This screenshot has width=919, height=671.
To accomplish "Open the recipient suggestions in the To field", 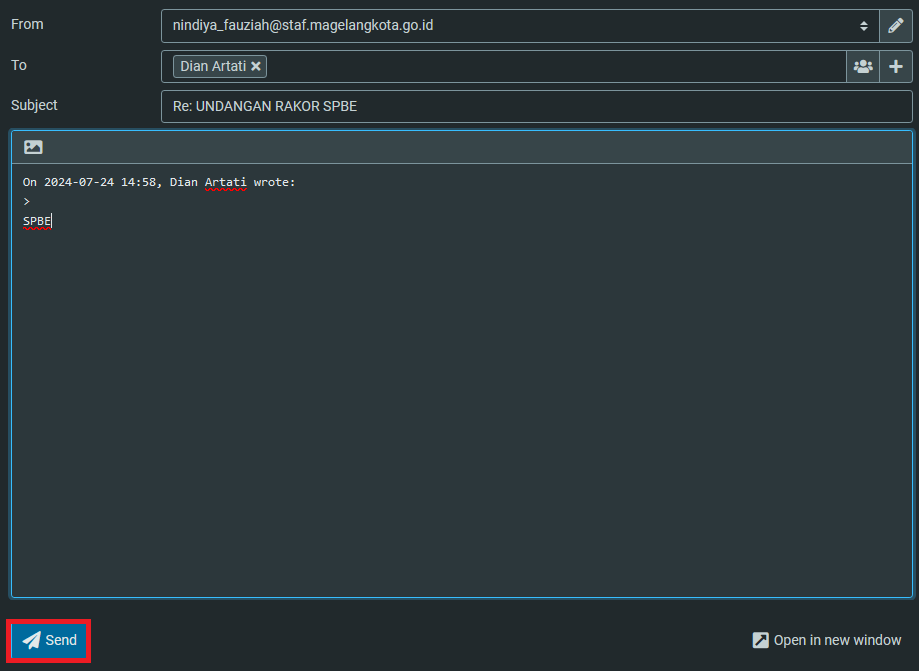I will click(x=550, y=66).
